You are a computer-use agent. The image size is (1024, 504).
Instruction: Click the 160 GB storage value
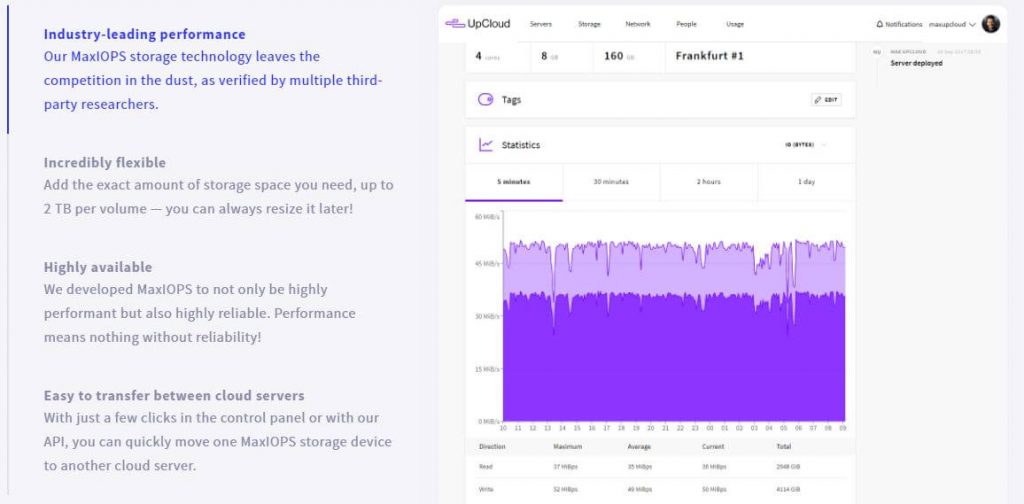(x=618, y=56)
